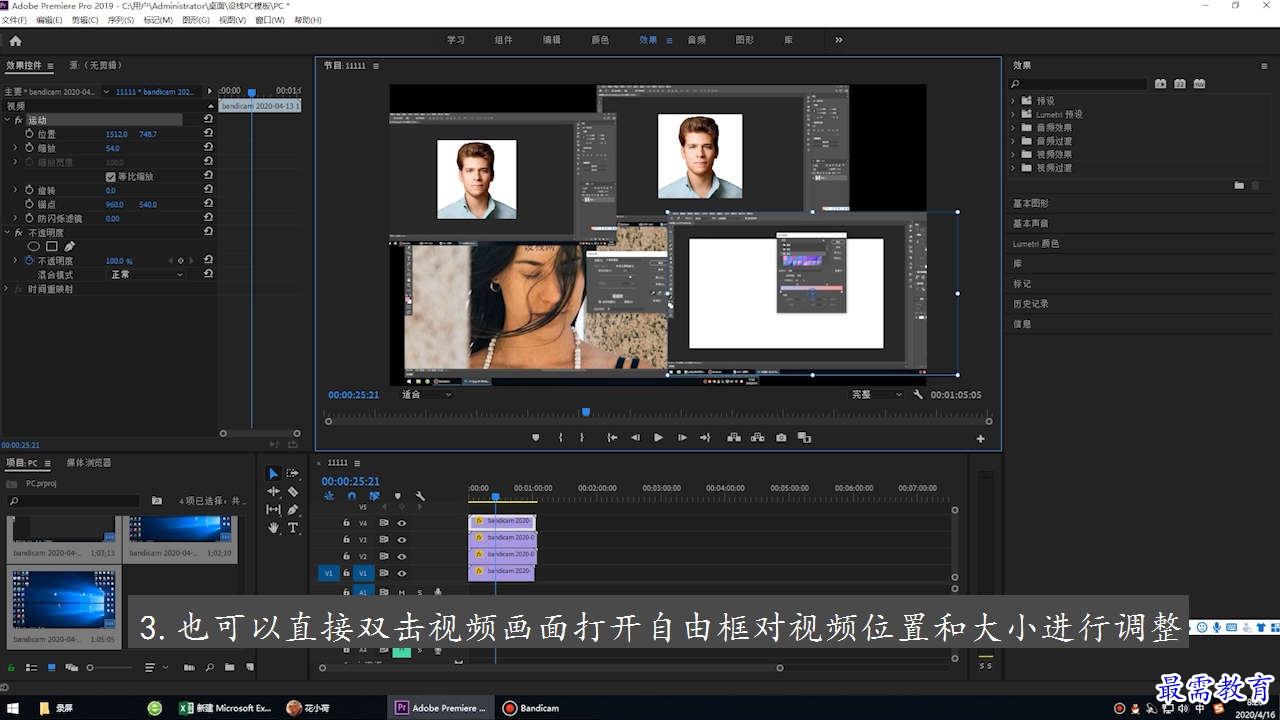Expand the 缩放 property
This screenshot has width=1280, height=720.
click(x=15, y=148)
